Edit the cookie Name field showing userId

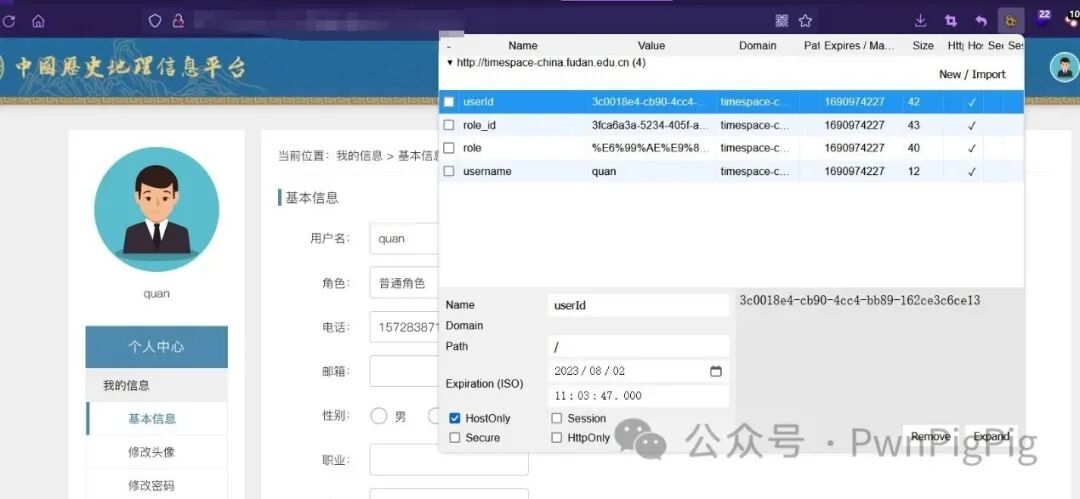point(638,305)
